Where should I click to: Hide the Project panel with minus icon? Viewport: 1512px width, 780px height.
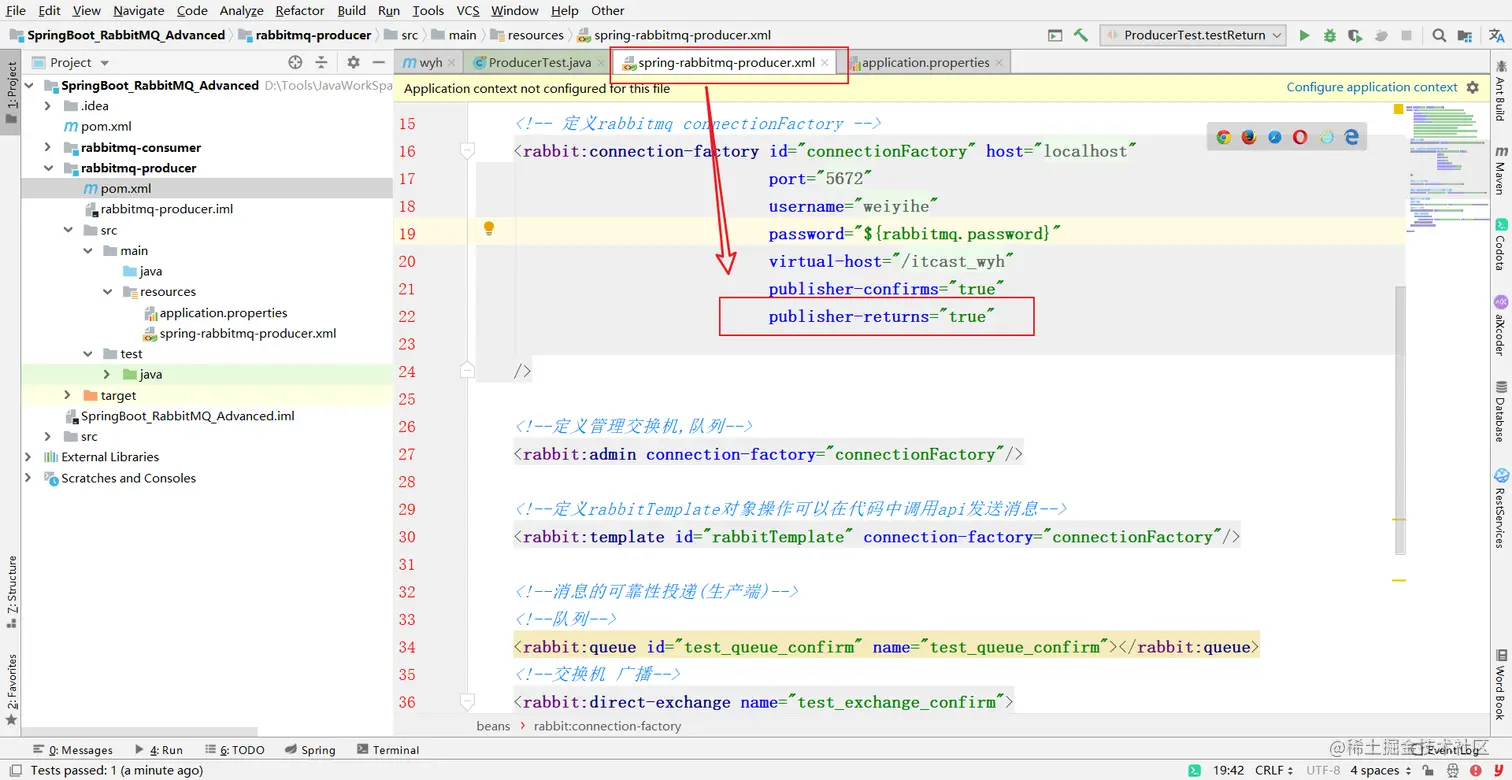tap(379, 62)
